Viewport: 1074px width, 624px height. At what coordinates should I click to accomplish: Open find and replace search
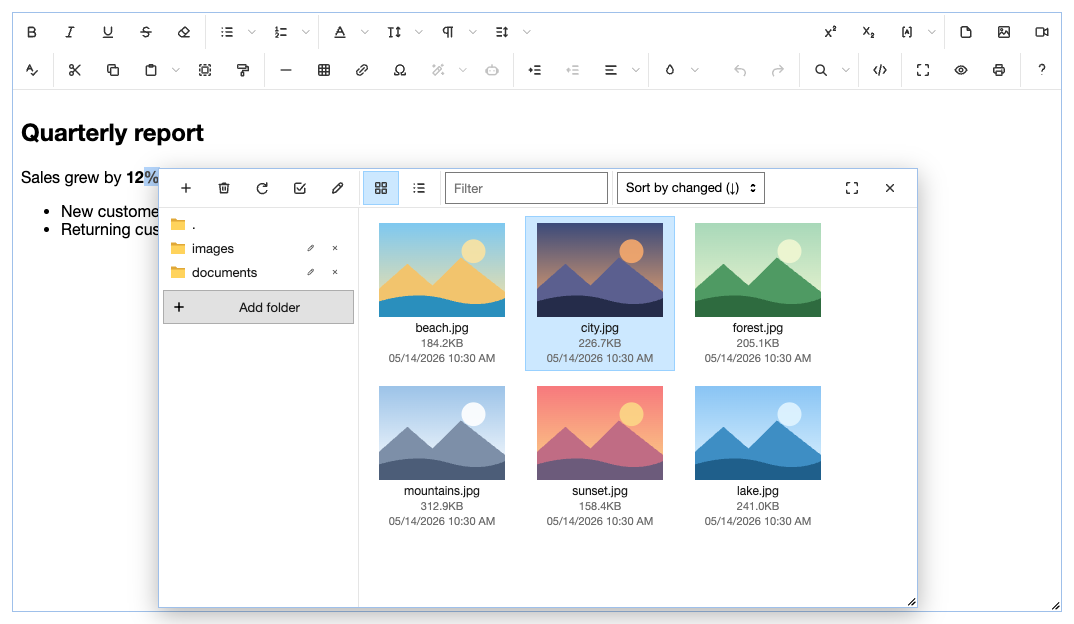821,70
